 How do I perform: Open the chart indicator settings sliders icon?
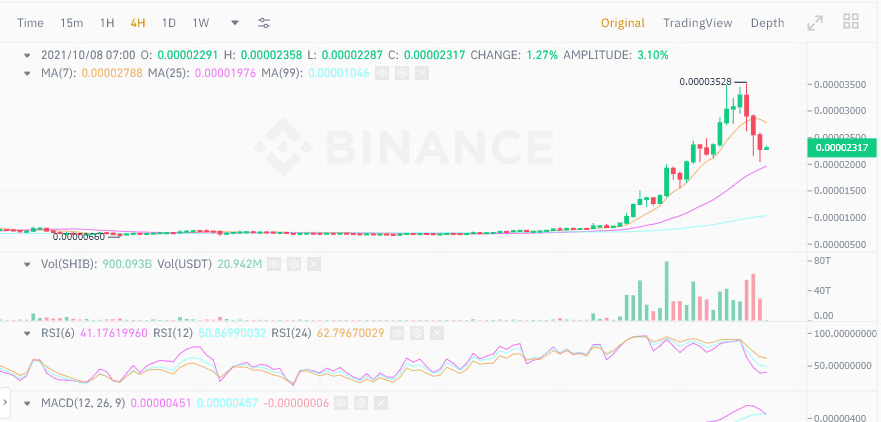264,23
